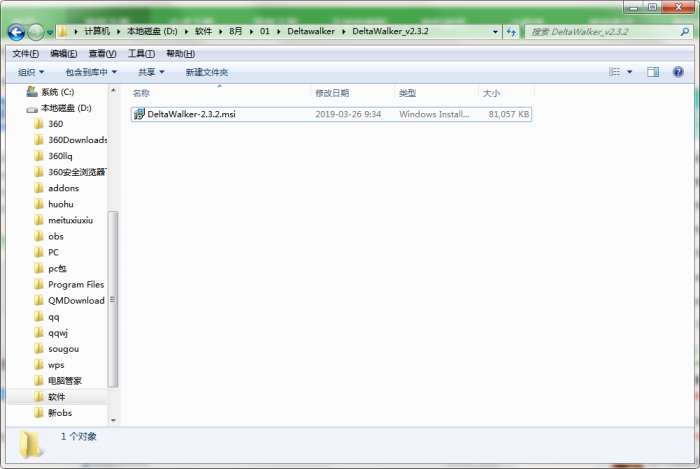Toggle the preview pane icon
The height and width of the screenshot is (469, 700).
(x=653, y=72)
